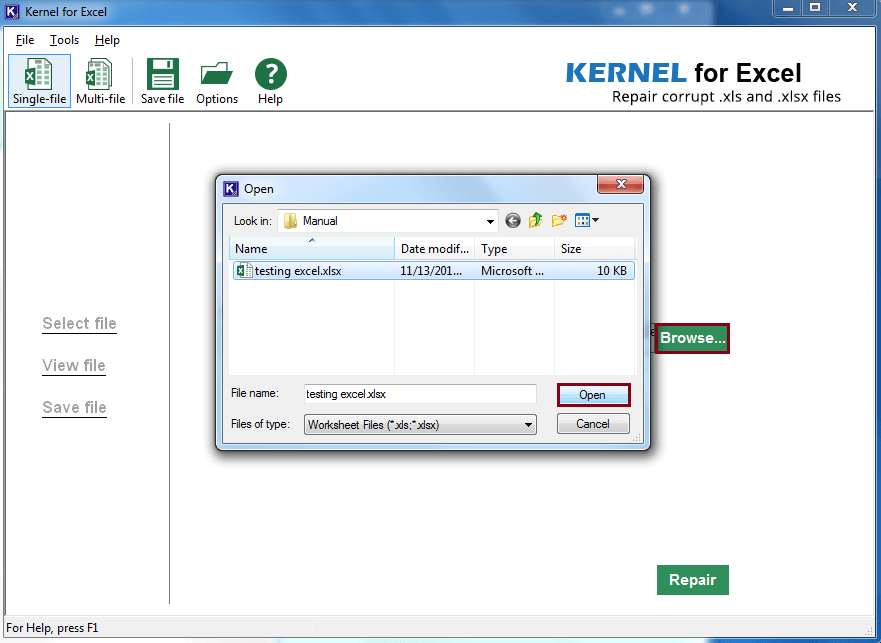Close the Open dialog with X
The width and height of the screenshot is (881, 643).
620,184
